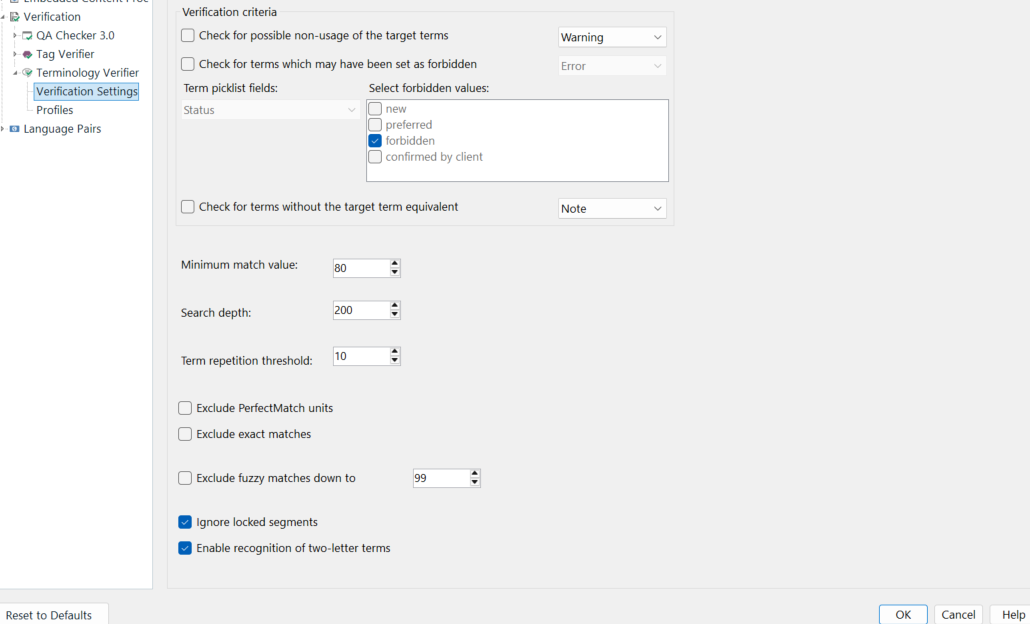Viewport: 1030px width, 624px height.
Task: Click the Reset to Defaults button
Action: tap(50, 615)
